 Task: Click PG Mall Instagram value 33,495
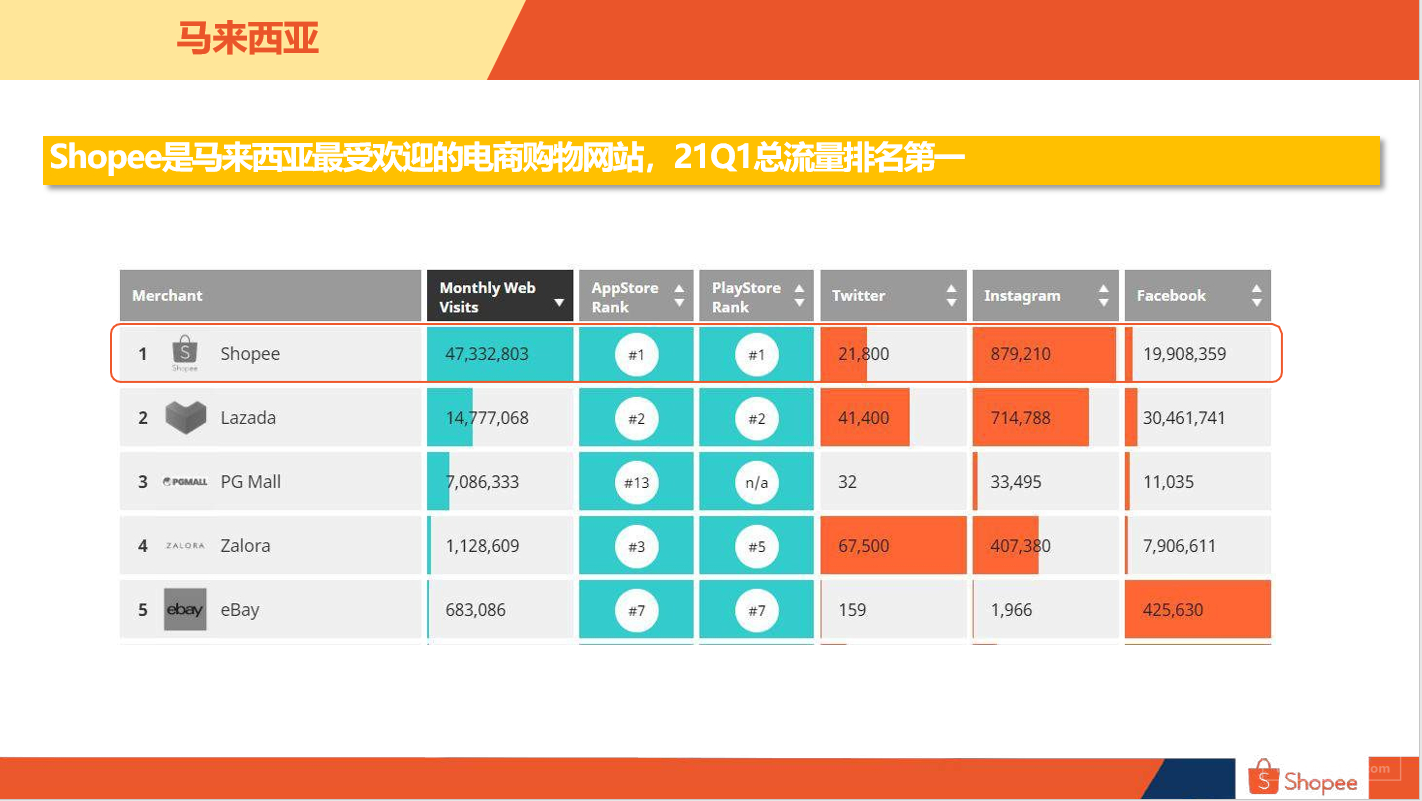click(x=1016, y=482)
